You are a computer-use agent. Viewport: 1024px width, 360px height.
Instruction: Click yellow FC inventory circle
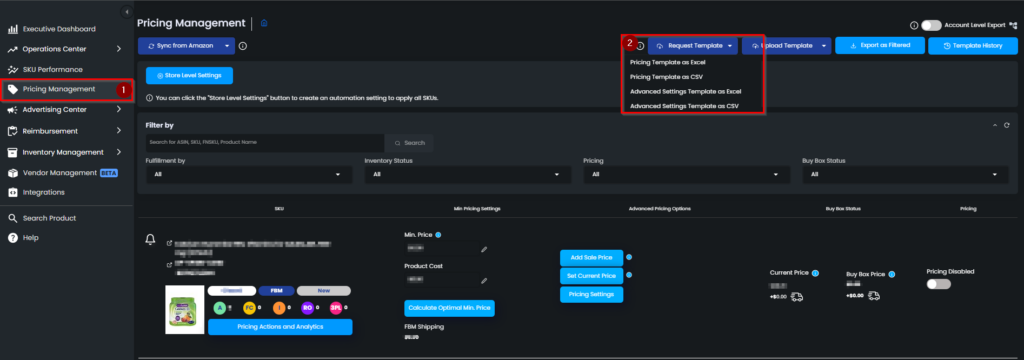(x=249, y=307)
